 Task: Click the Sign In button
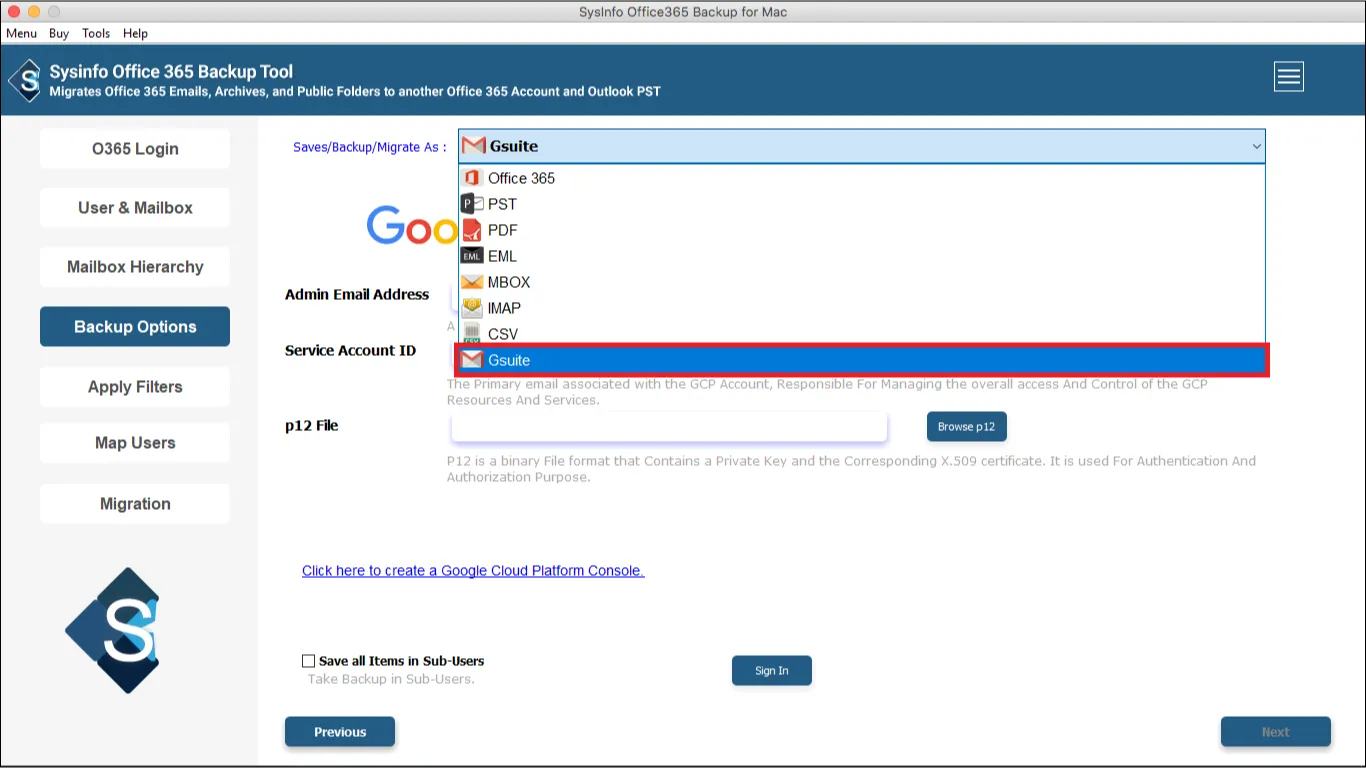point(771,671)
